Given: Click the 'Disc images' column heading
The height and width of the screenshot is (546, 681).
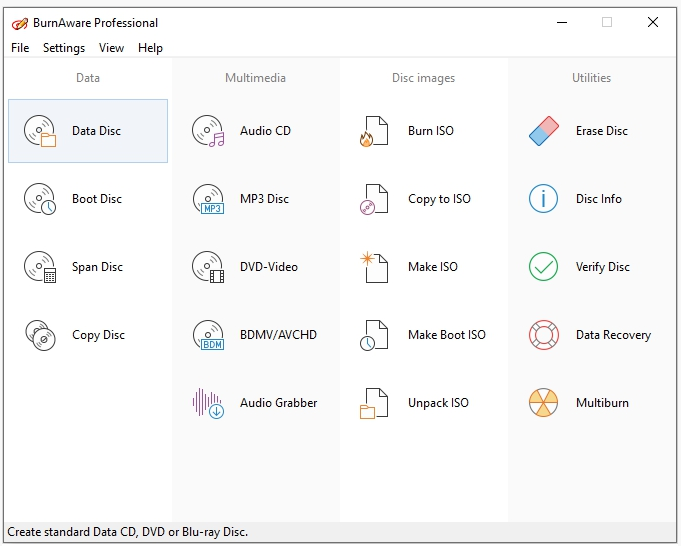Looking at the screenshot, I should (423, 78).
